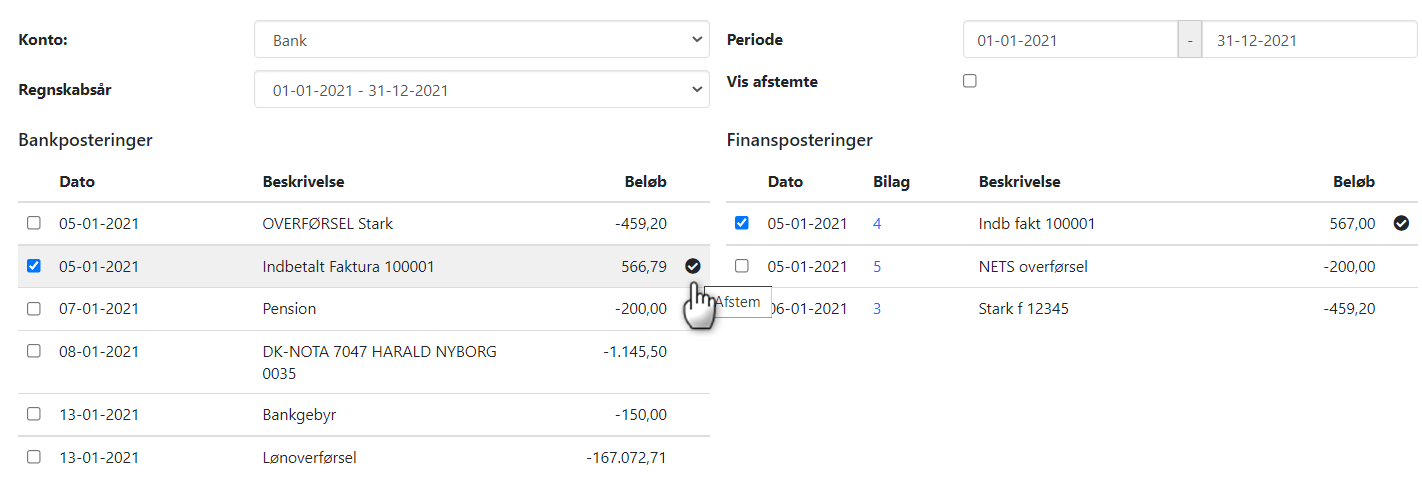The height and width of the screenshot is (504, 1422).
Task: Check DK-NOTA 7047 HARALD NYBORG row checkbox
Action: 34,351
